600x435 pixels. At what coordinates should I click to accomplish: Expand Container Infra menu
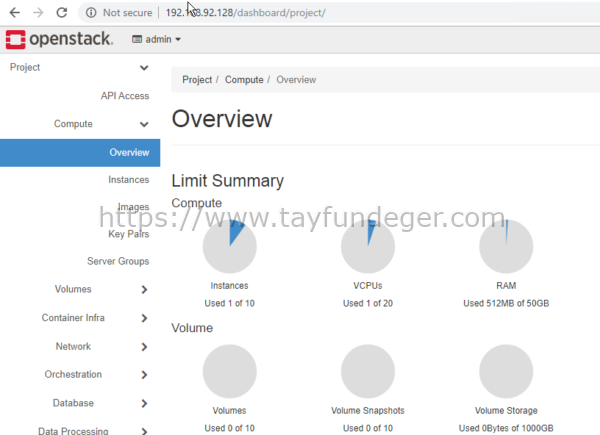[144, 318]
